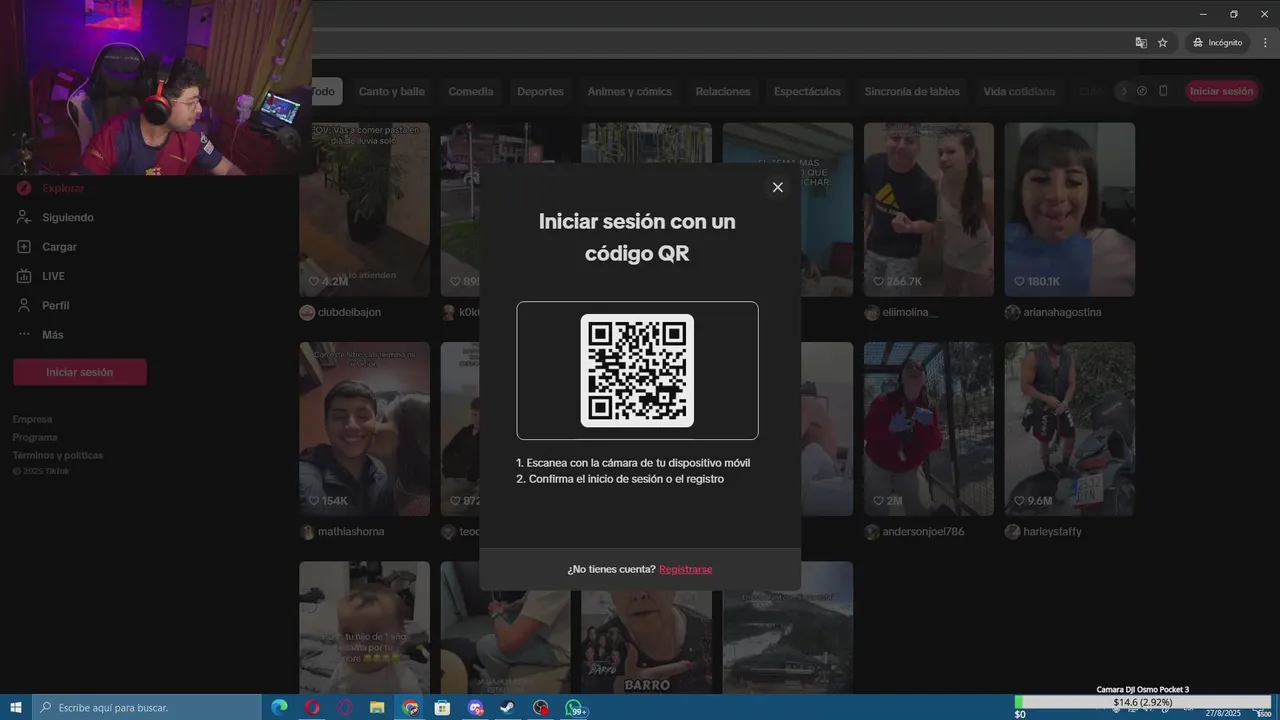Viewport: 1280px width, 720px height.
Task: Expand the Más three-dots menu
Action: coord(24,334)
